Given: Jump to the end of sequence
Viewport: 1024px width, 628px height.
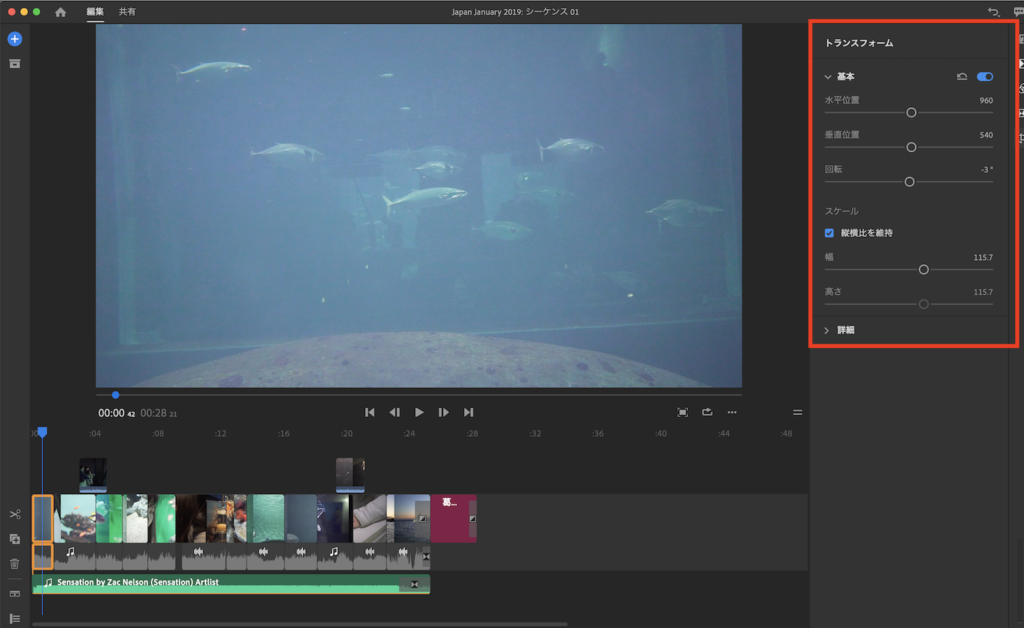Looking at the screenshot, I should [468, 412].
